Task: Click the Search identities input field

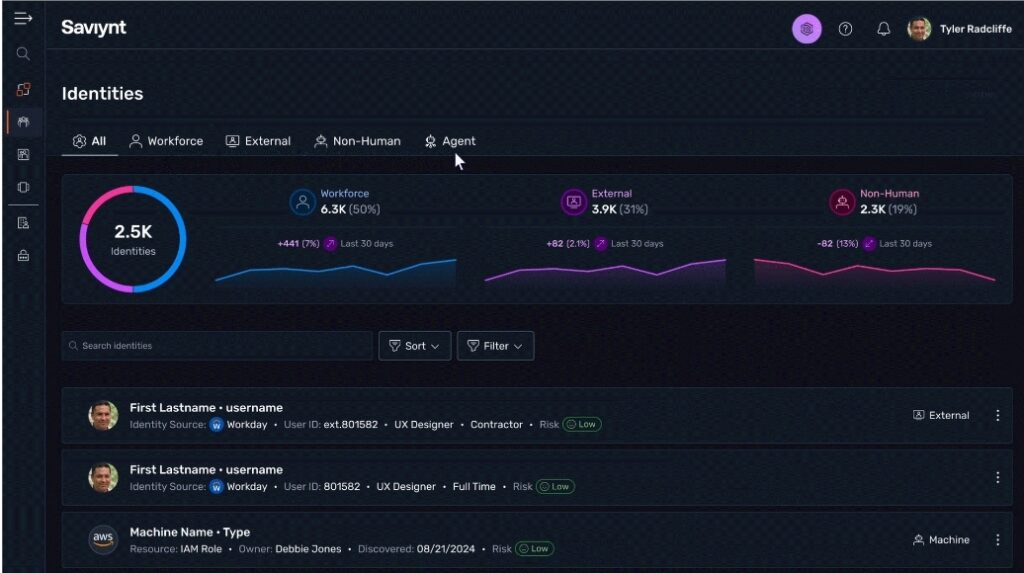Action: click(220, 346)
